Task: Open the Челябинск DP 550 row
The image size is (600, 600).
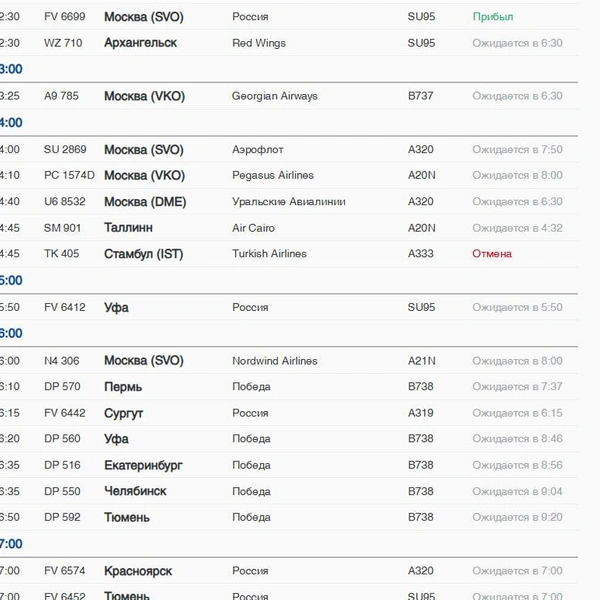Action: 289,491
